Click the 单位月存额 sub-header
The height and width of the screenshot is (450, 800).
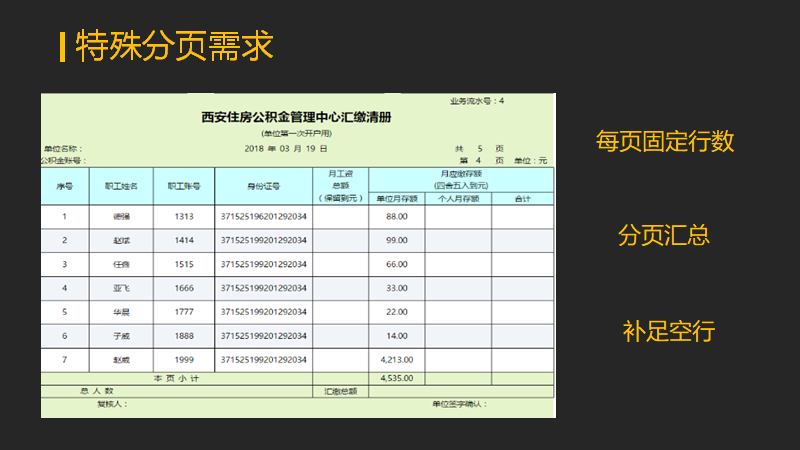397,198
